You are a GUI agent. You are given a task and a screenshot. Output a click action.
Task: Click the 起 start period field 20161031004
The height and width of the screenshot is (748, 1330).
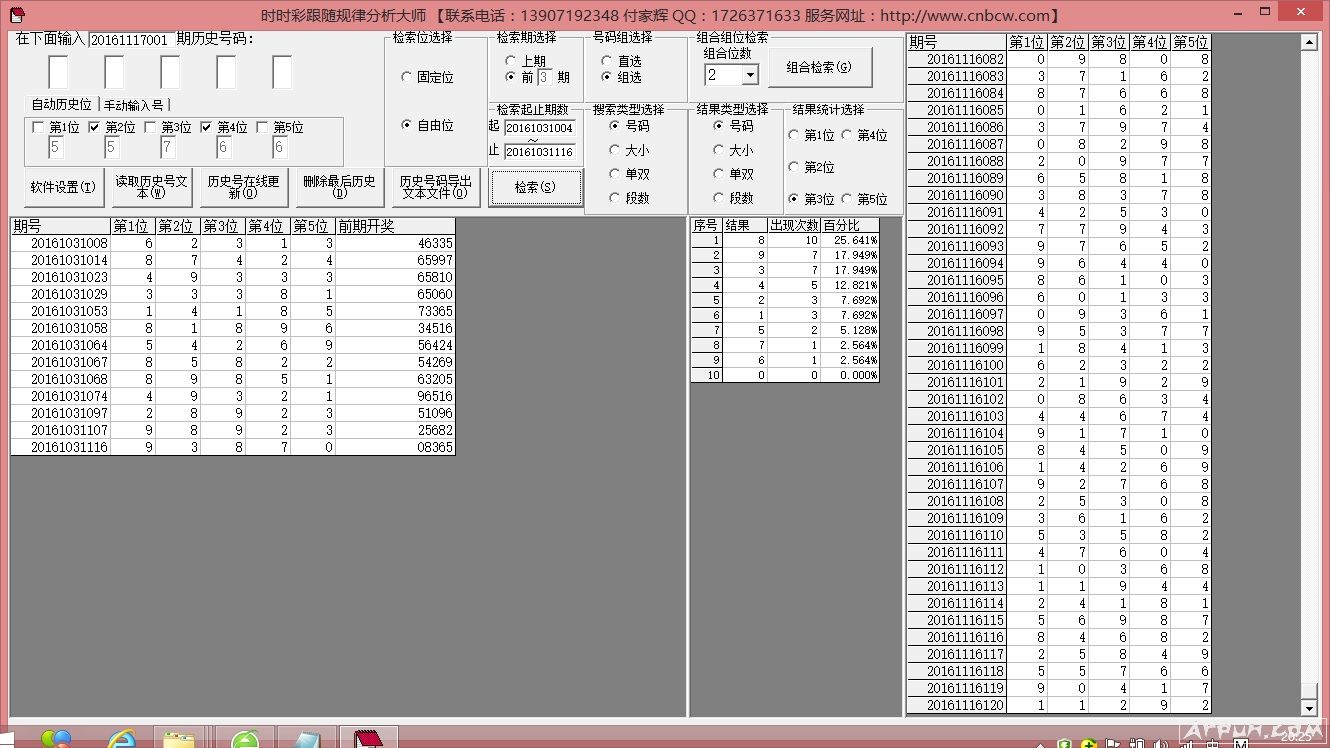(539, 127)
